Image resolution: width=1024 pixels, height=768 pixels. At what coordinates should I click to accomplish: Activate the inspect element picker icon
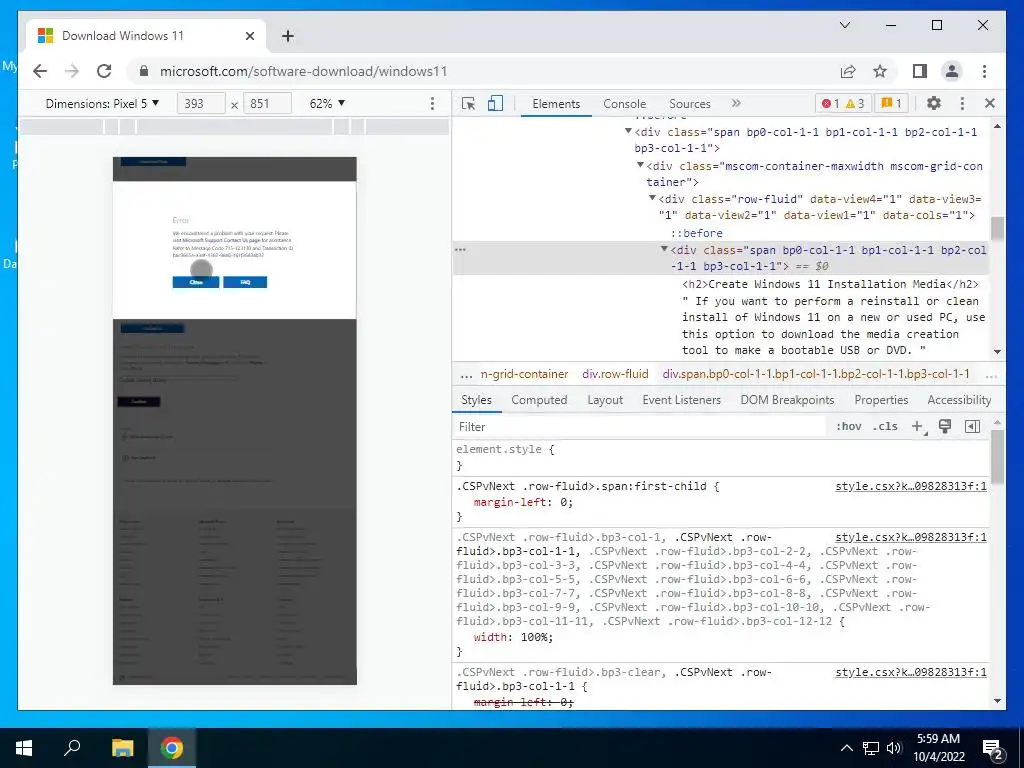pos(468,103)
